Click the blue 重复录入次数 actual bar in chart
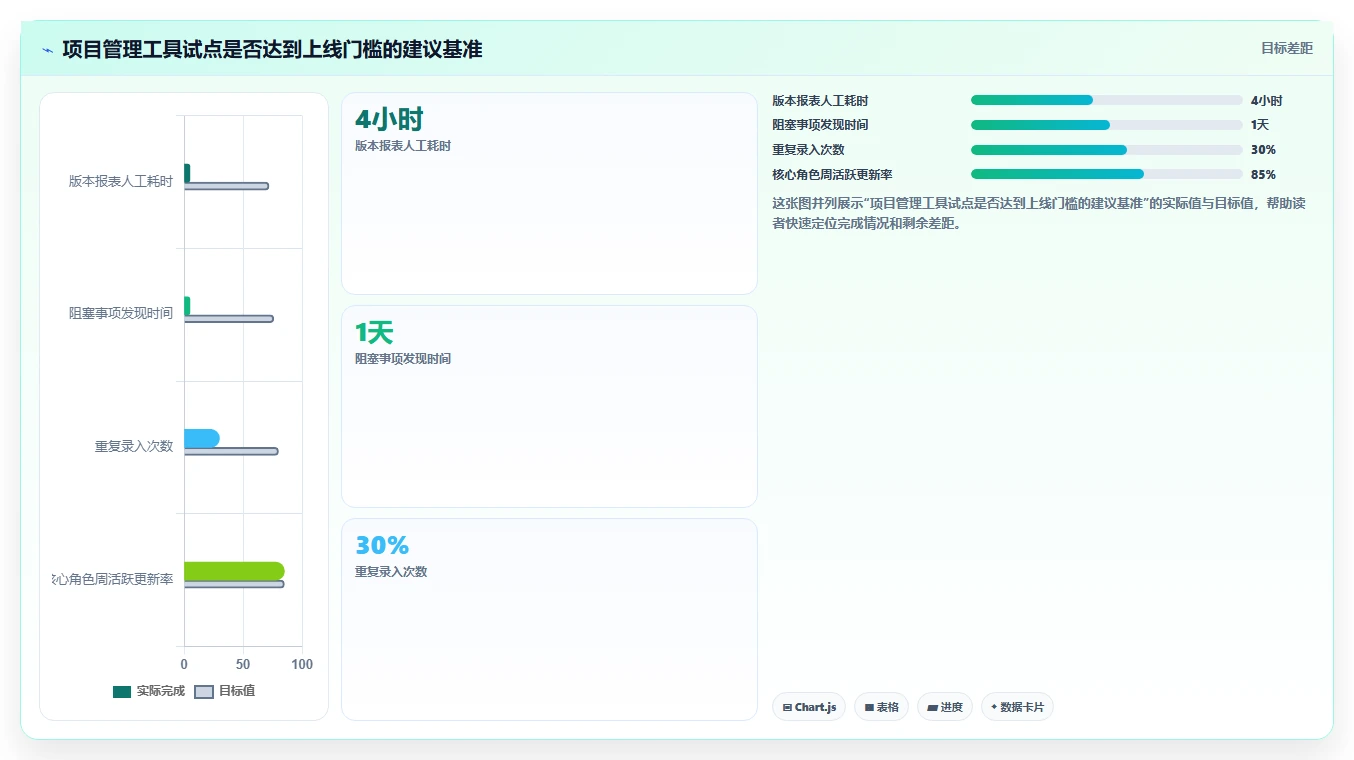Screen dimensions: 1354x760 coord(202,438)
